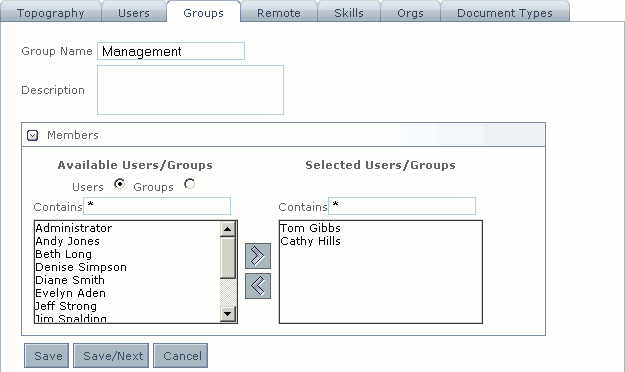Click the available list scroll up arrow

coord(228,229)
